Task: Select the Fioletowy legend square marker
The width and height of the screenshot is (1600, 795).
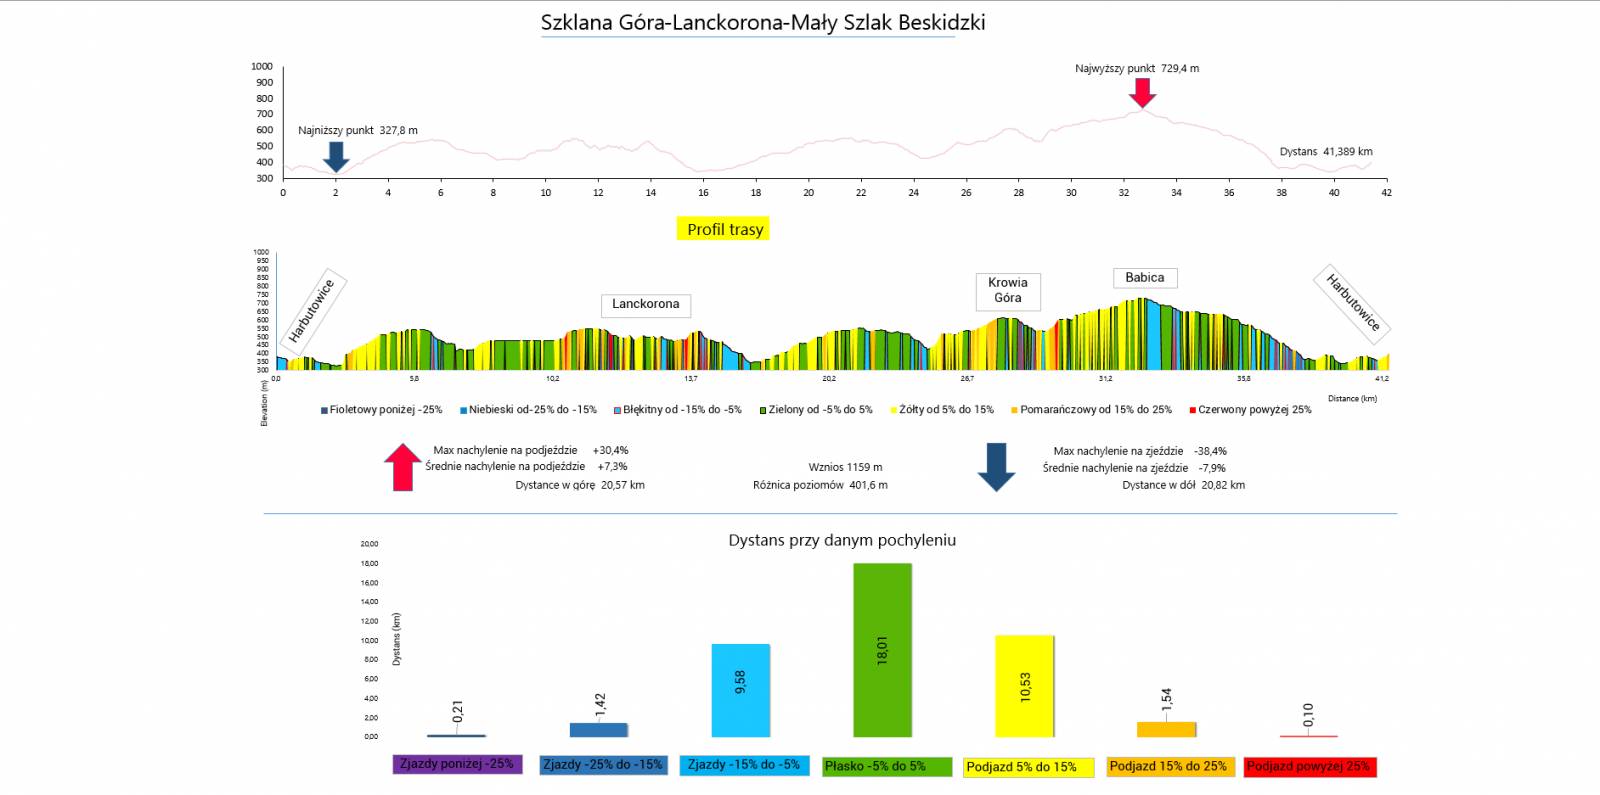Action: (324, 410)
